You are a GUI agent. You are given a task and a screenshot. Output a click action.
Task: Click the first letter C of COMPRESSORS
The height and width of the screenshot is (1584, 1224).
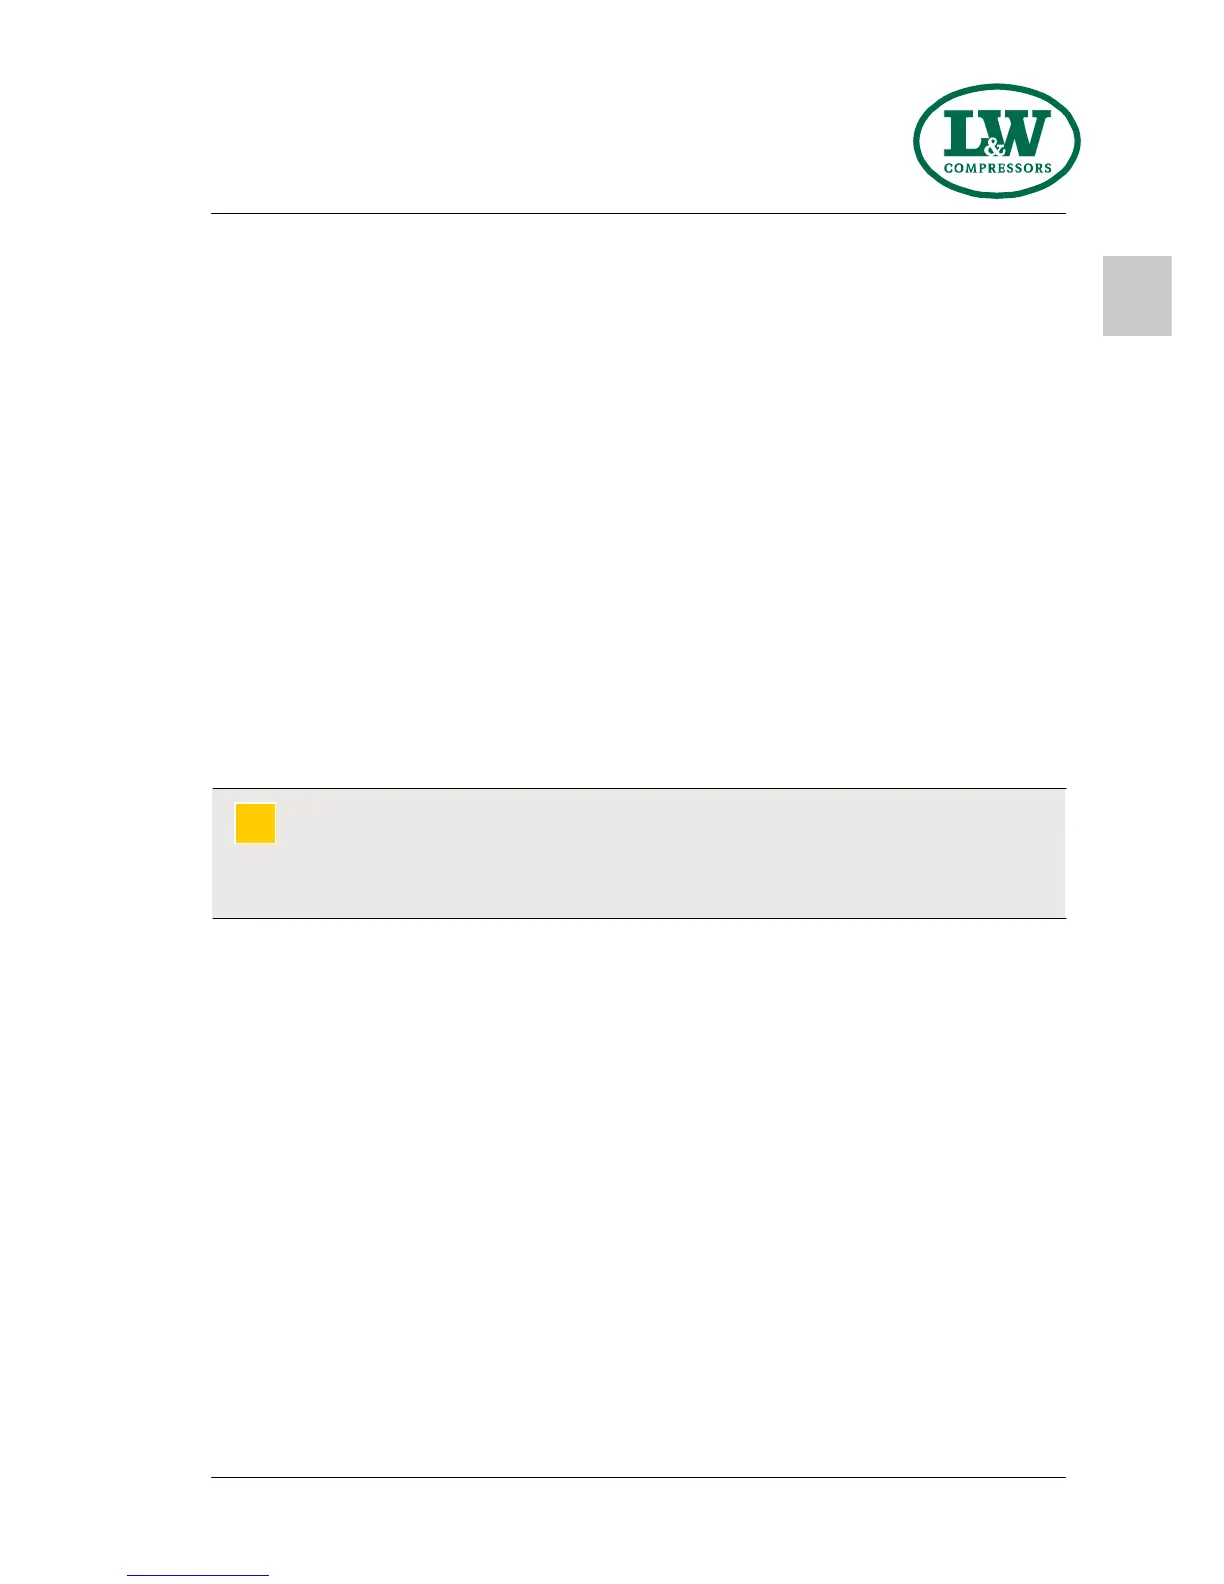click(948, 168)
